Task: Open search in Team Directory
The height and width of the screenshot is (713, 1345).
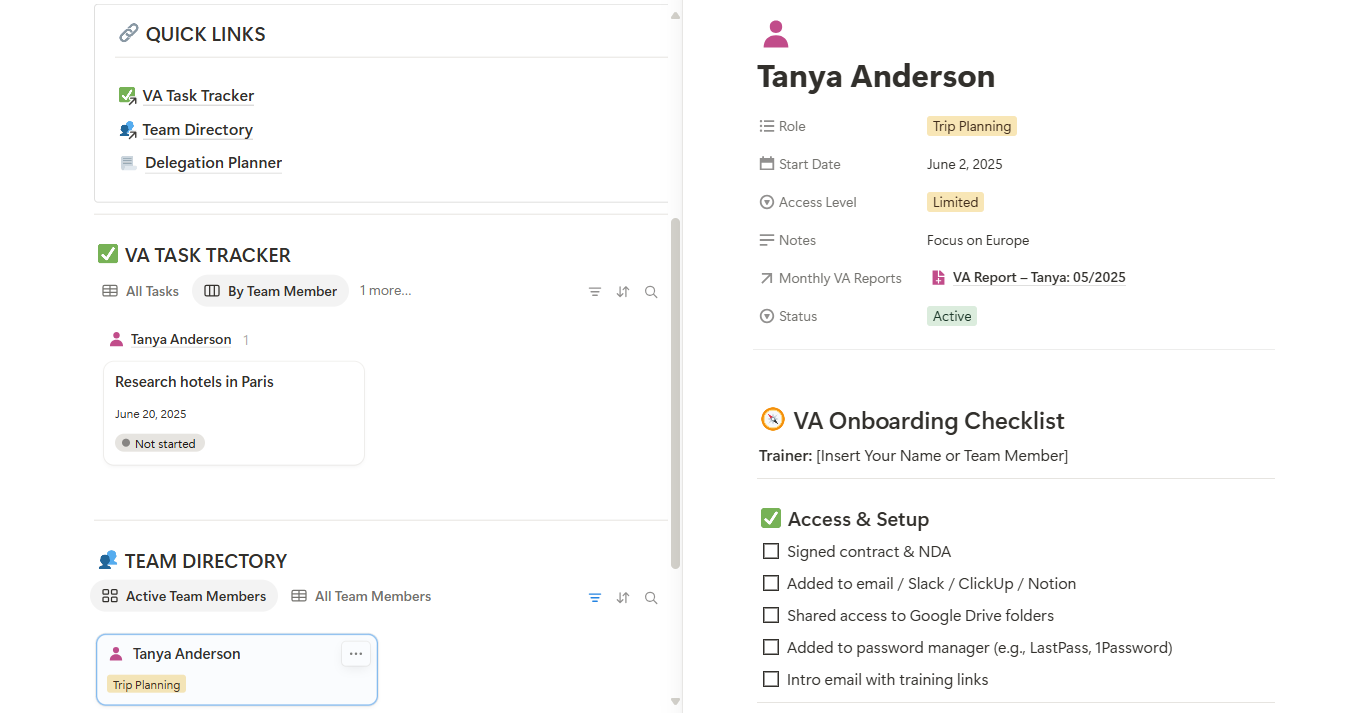Action: (651, 598)
